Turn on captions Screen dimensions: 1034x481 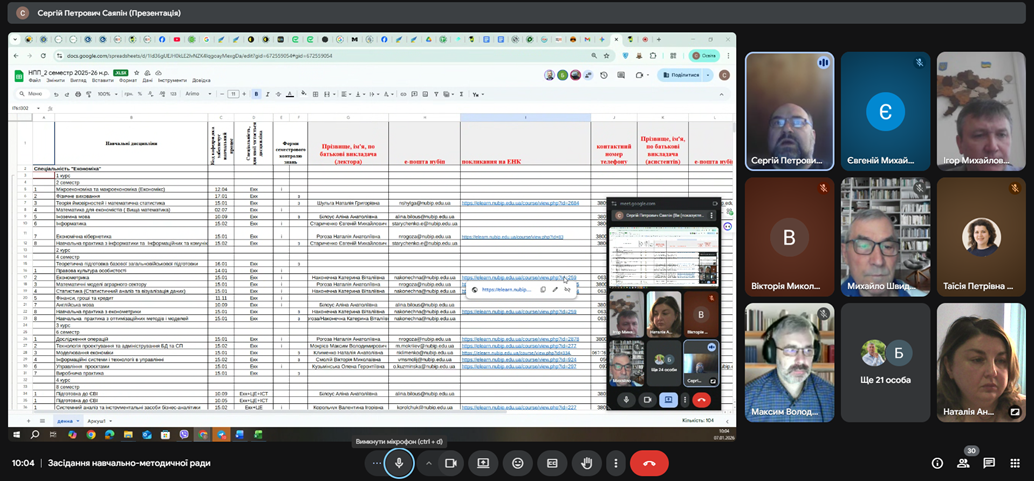point(551,463)
